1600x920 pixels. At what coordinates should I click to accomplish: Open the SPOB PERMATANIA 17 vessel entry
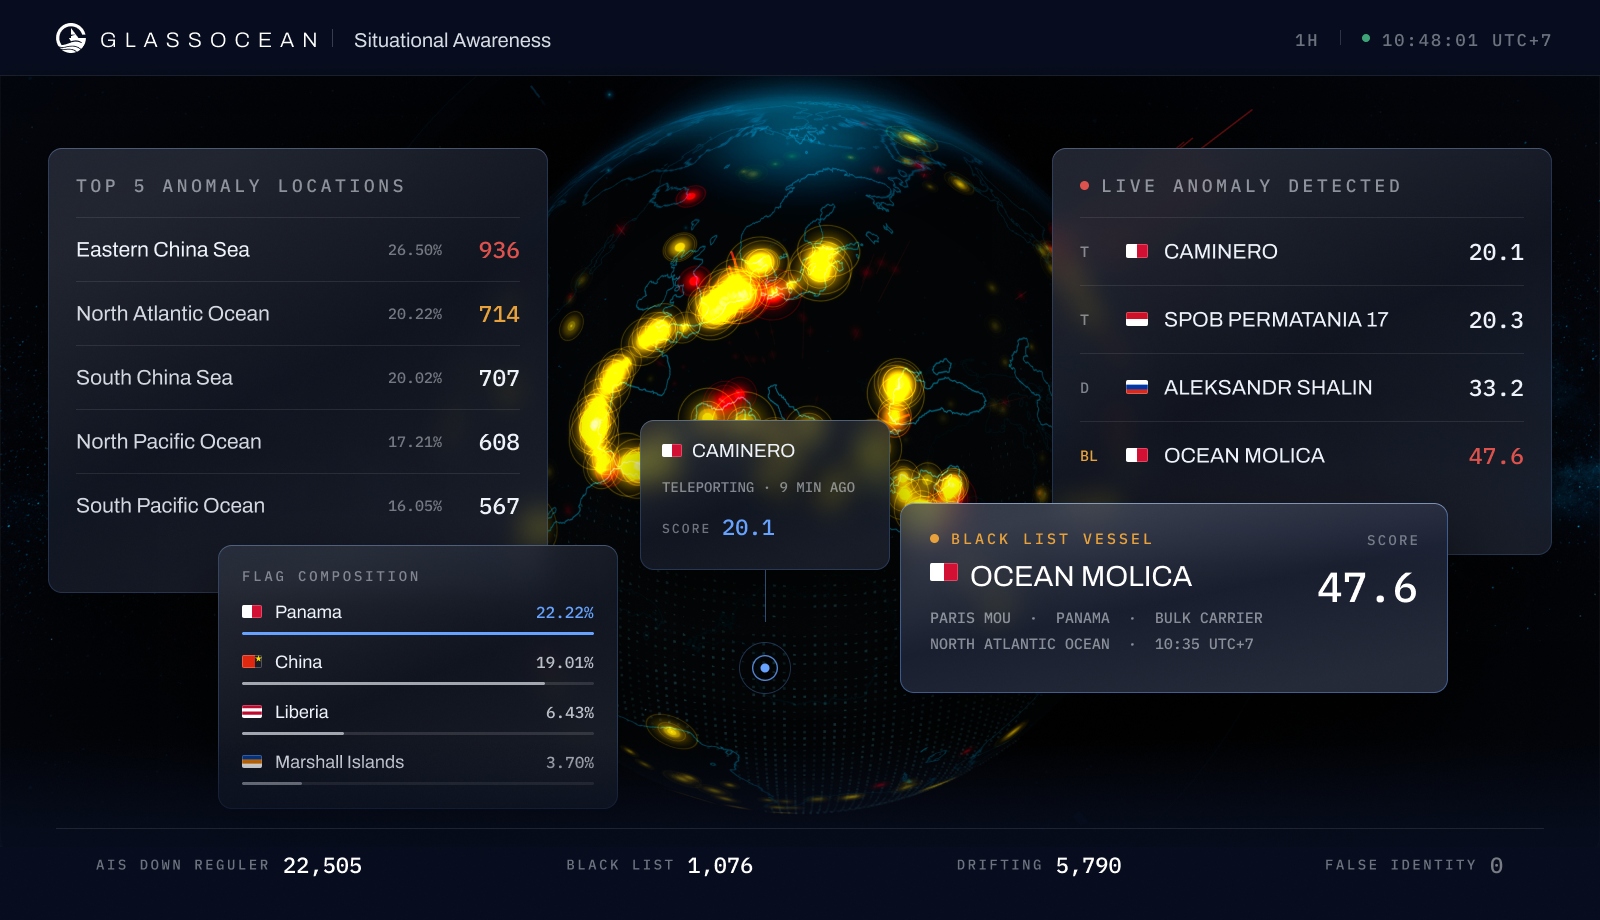pos(1302,320)
